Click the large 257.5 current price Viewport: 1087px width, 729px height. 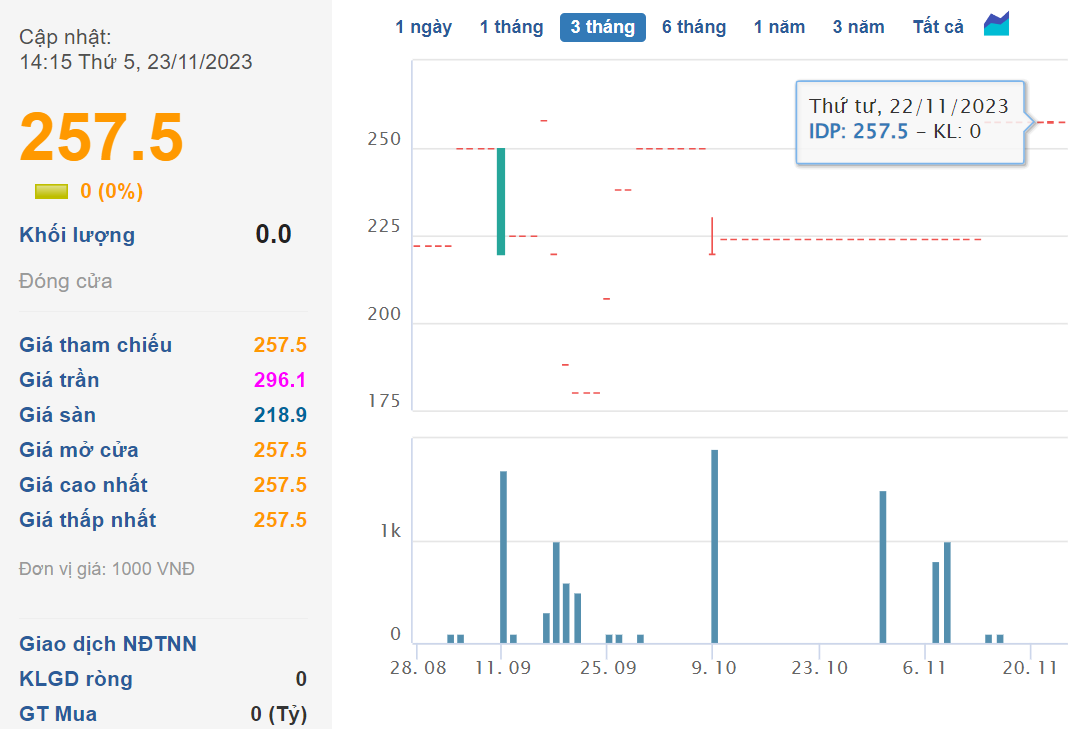coord(102,137)
